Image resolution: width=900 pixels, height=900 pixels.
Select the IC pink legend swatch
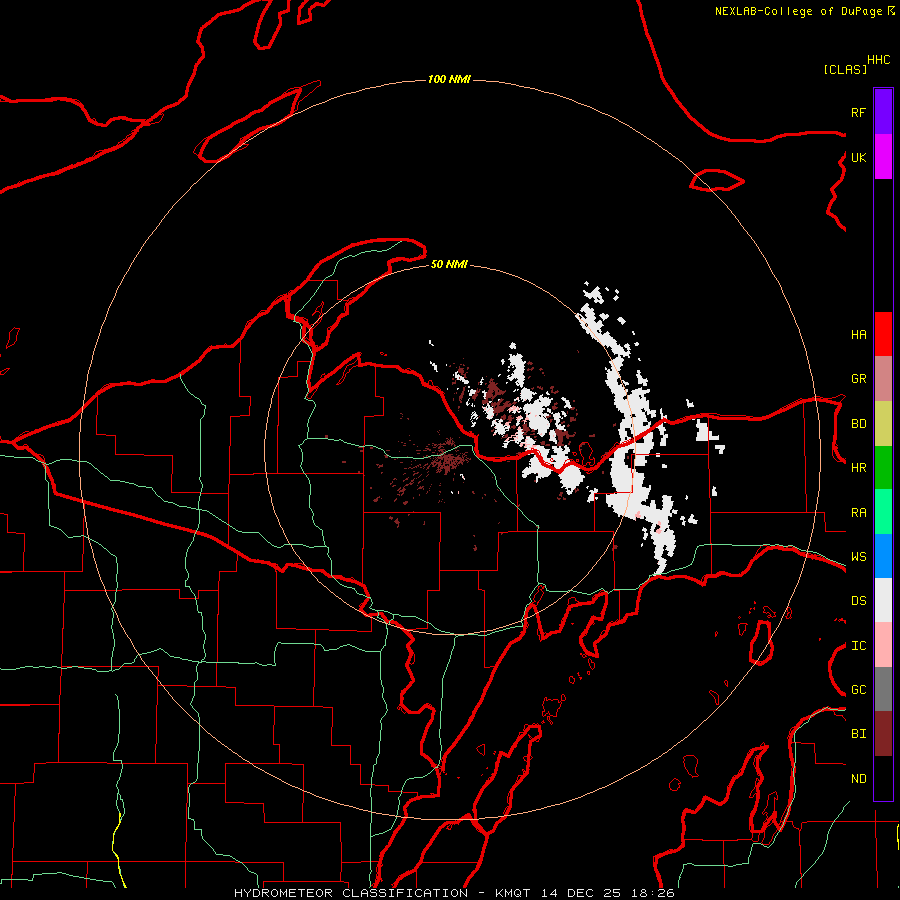(883, 645)
